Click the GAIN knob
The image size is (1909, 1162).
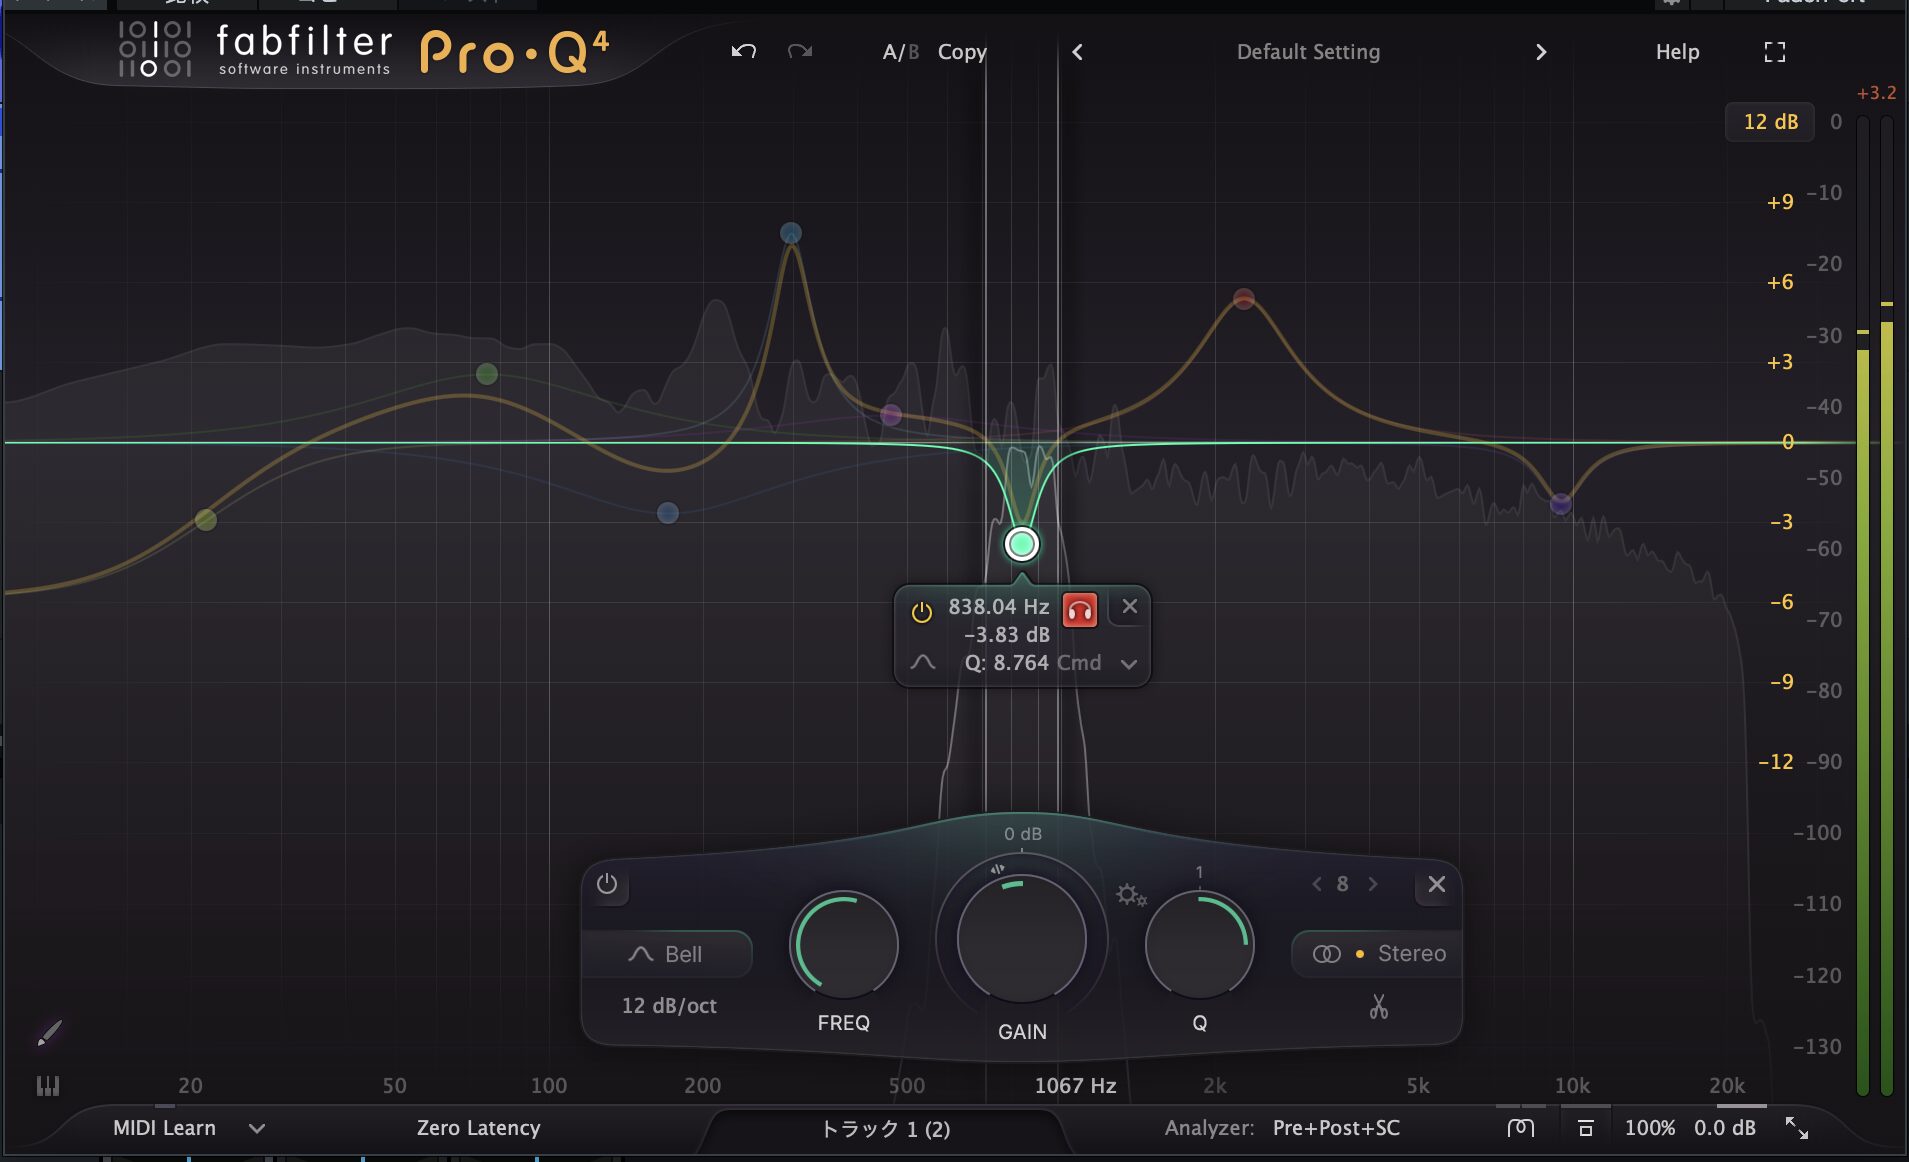click(1022, 939)
